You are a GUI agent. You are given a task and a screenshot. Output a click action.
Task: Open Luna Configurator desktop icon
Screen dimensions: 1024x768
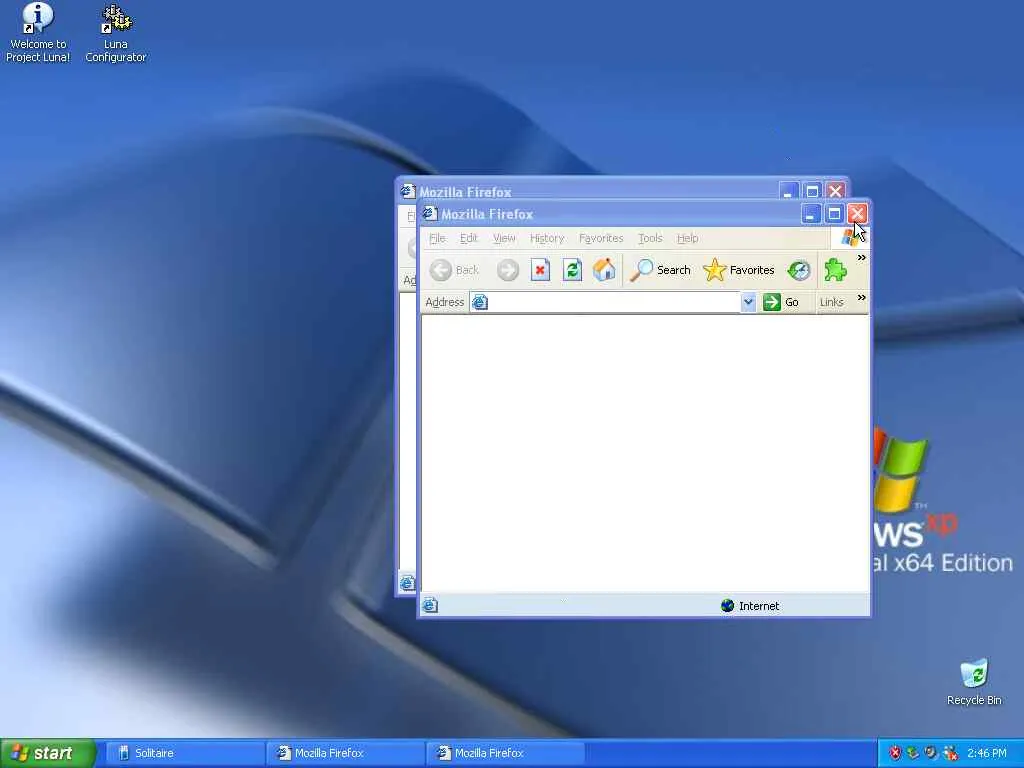pyautogui.click(x=116, y=32)
